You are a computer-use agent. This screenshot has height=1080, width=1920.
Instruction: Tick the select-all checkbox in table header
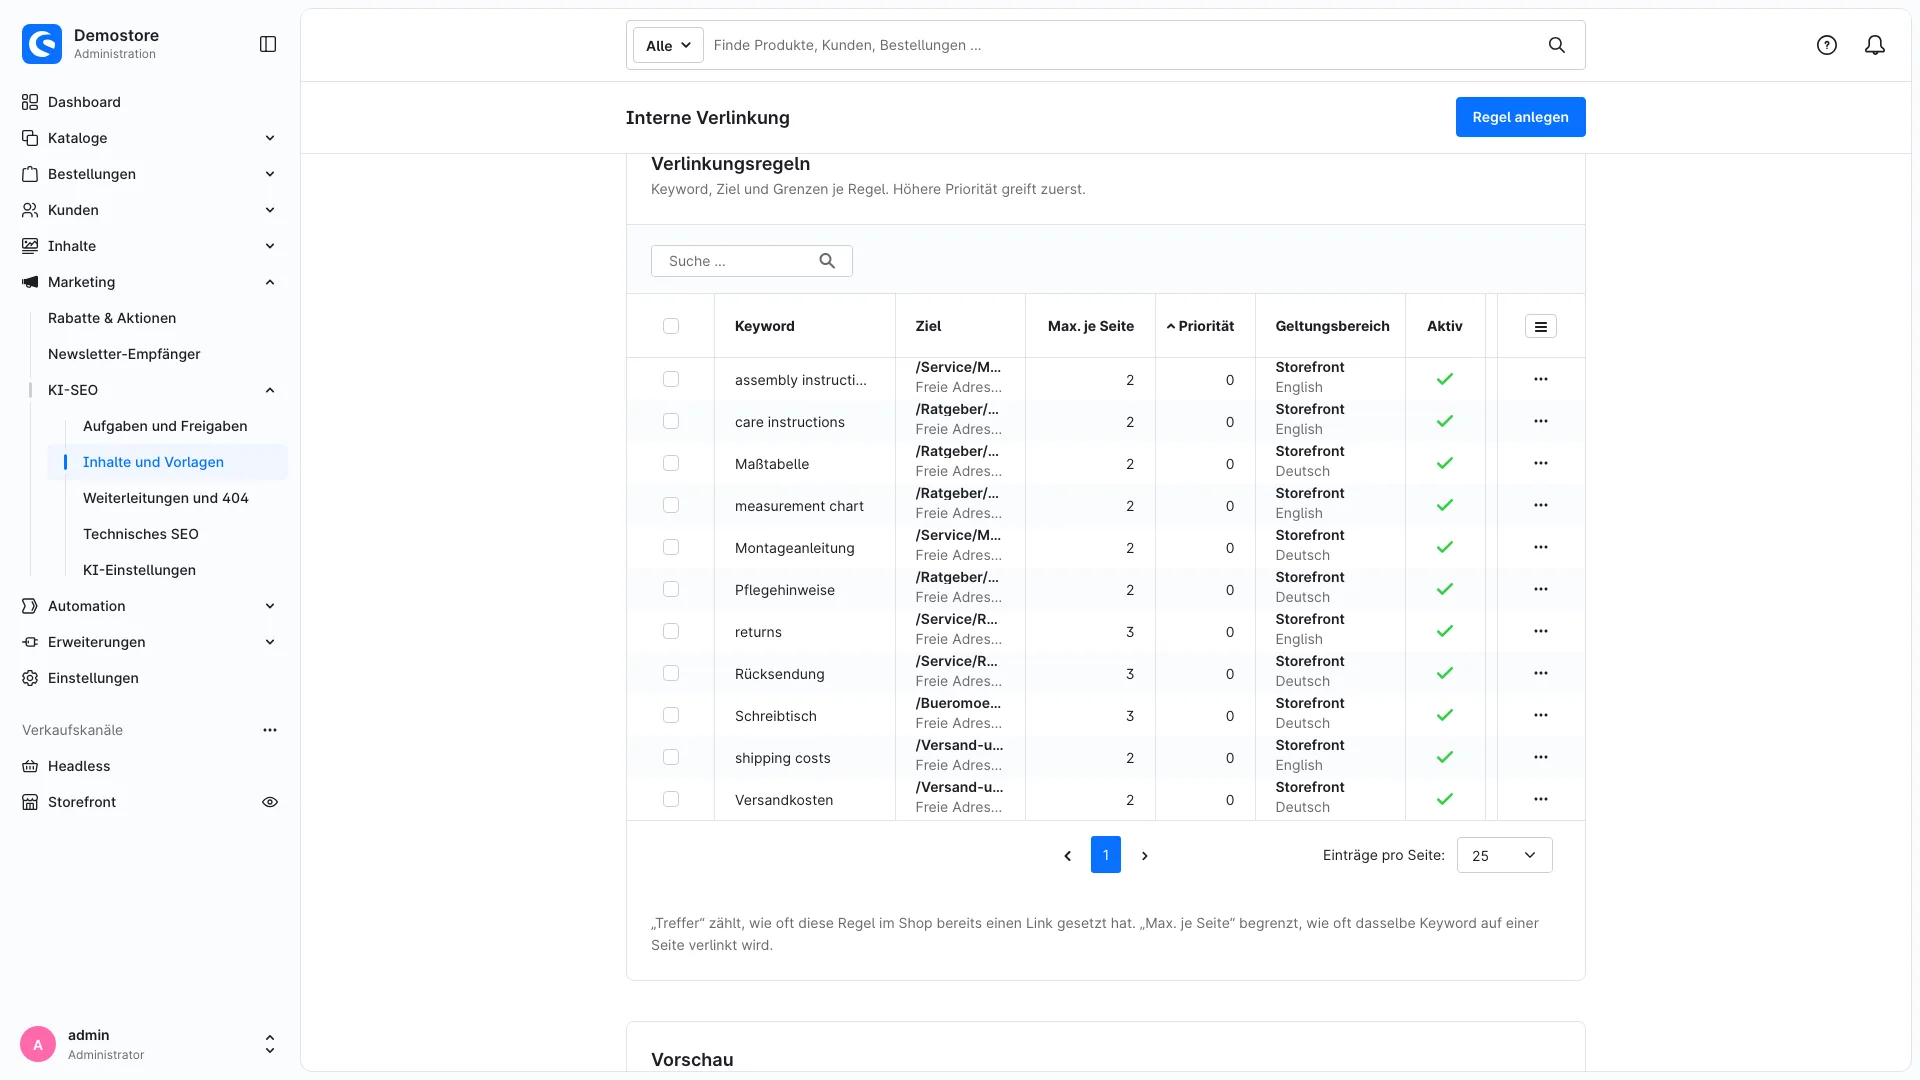pos(671,326)
